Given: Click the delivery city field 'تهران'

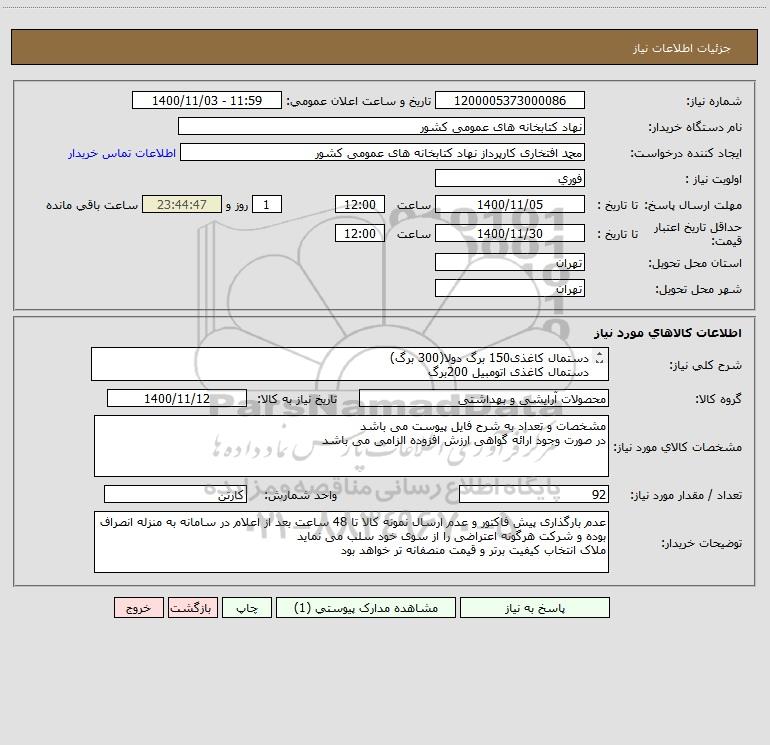Looking at the screenshot, I should point(510,288).
